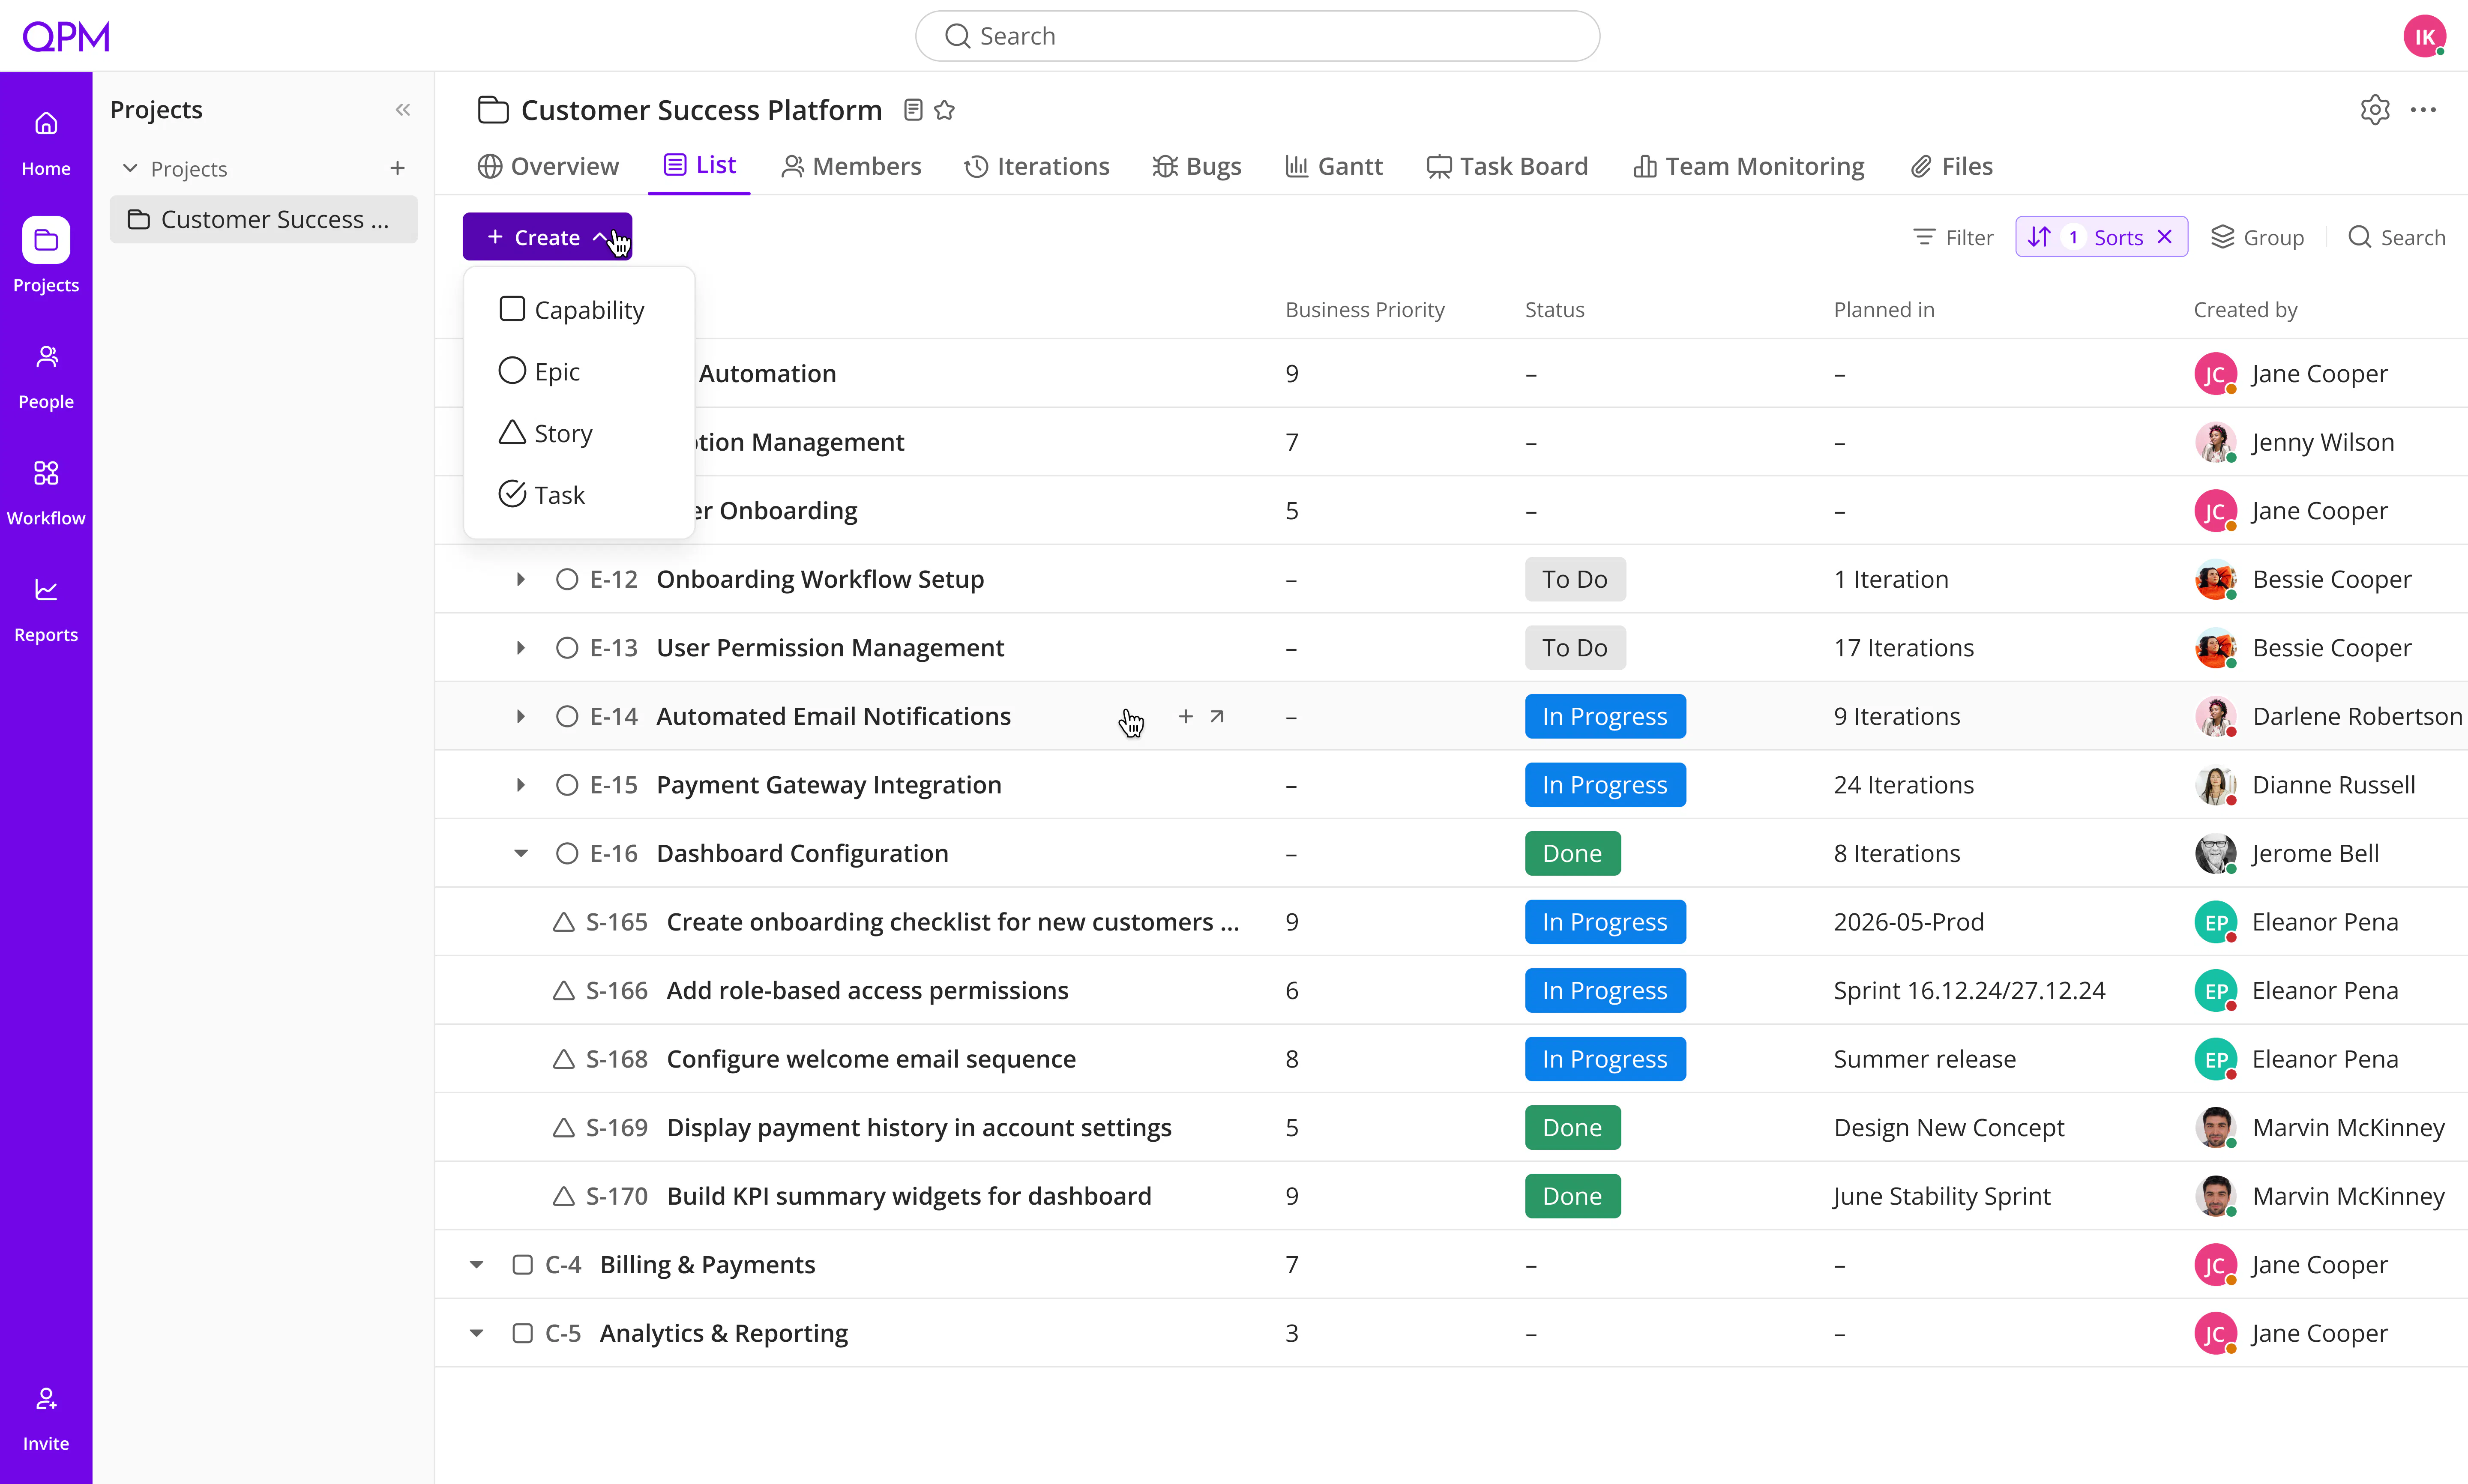Open the Projects section in sidebar
This screenshot has height=1484, width=2468.
coord(46,257)
